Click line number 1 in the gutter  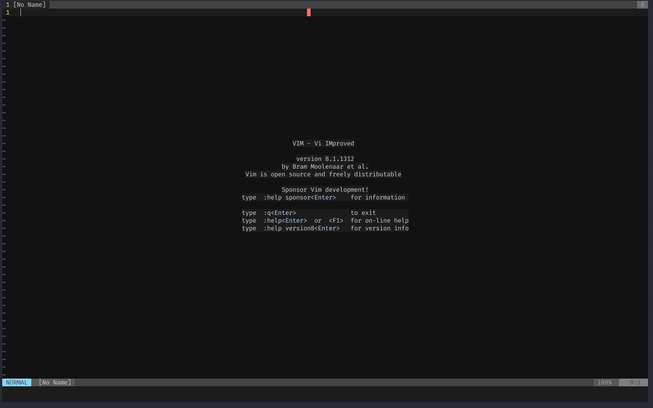[7, 12]
